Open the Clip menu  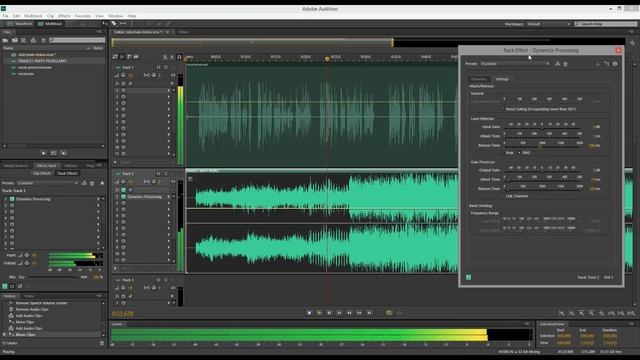click(x=50, y=16)
